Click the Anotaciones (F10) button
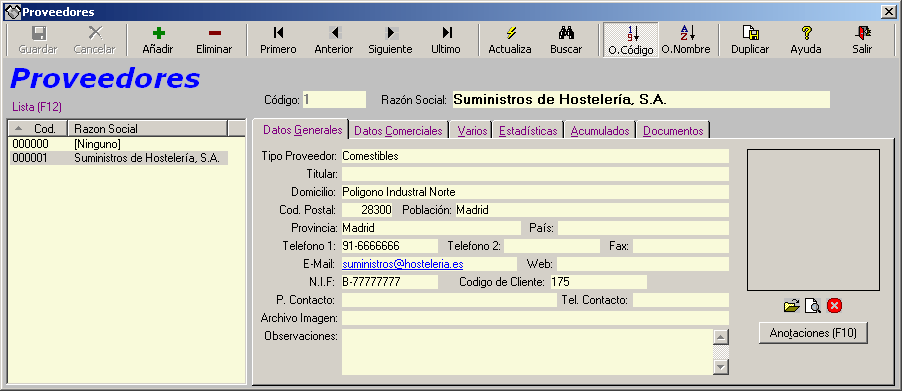This screenshot has width=902, height=391. [x=813, y=333]
